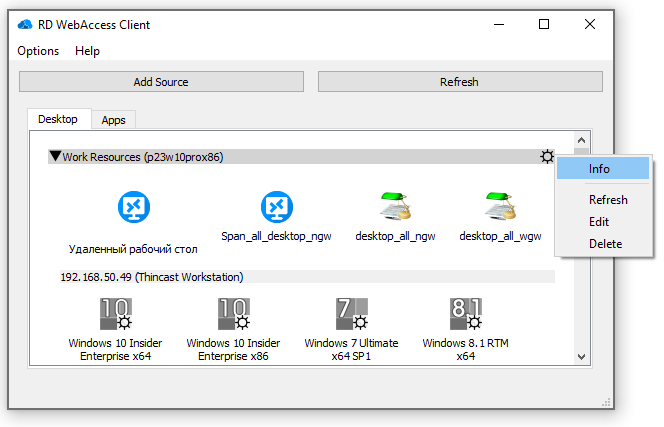This screenshot has width=664, height=427.
Task: Click the scrollbar down arrow
Action: click(x=580, y=355)
